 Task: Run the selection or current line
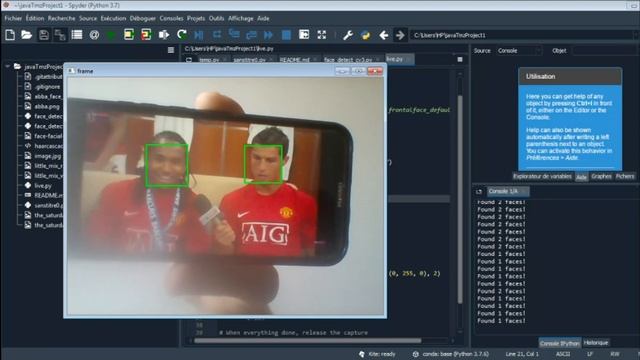164,35
